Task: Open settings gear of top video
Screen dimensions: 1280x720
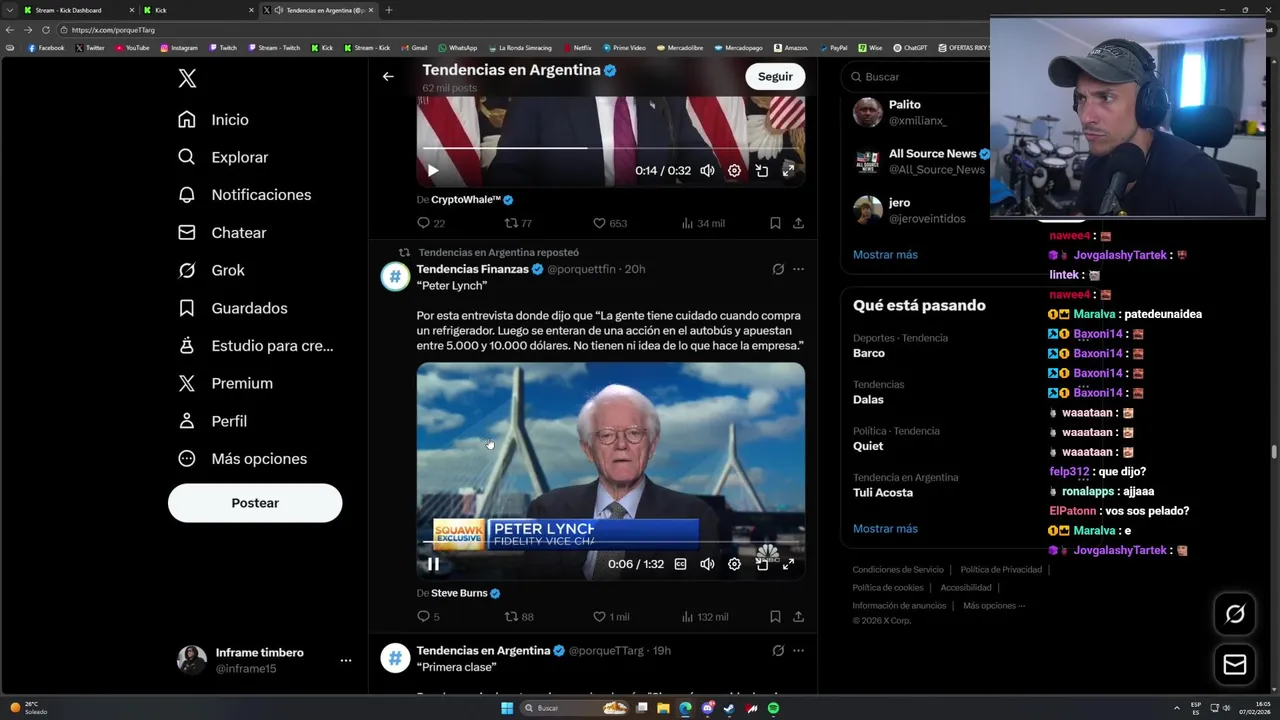Action: click(734, 171)
